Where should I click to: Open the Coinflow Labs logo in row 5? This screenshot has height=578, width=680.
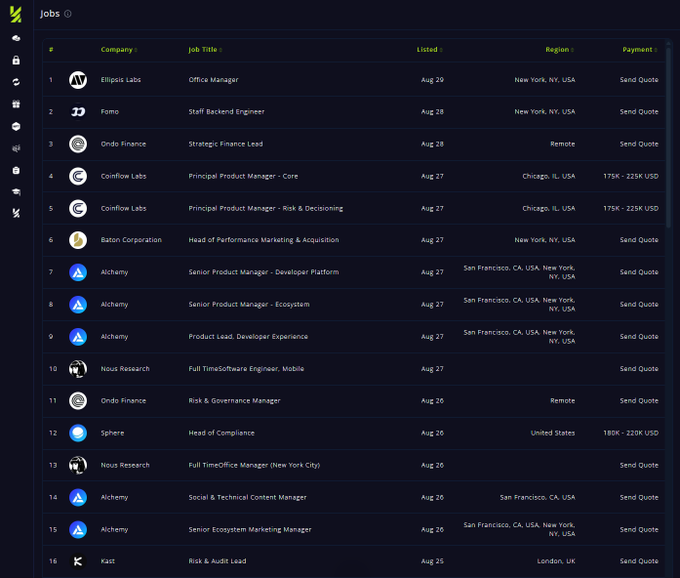[78, 208]
